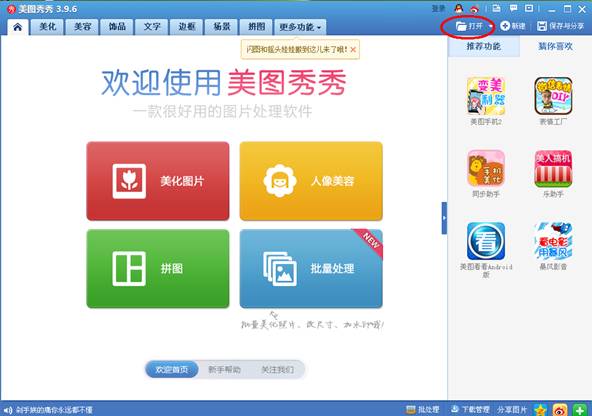
Task: Switch to the 装你喜欢 panel tab
Action: [555, 46]
